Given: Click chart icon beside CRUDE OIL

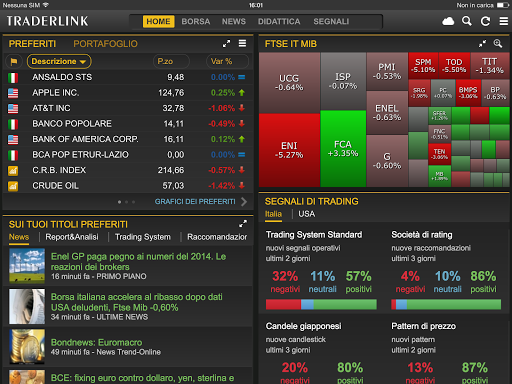Looking at the screenshot, I should tap(13, 186).
